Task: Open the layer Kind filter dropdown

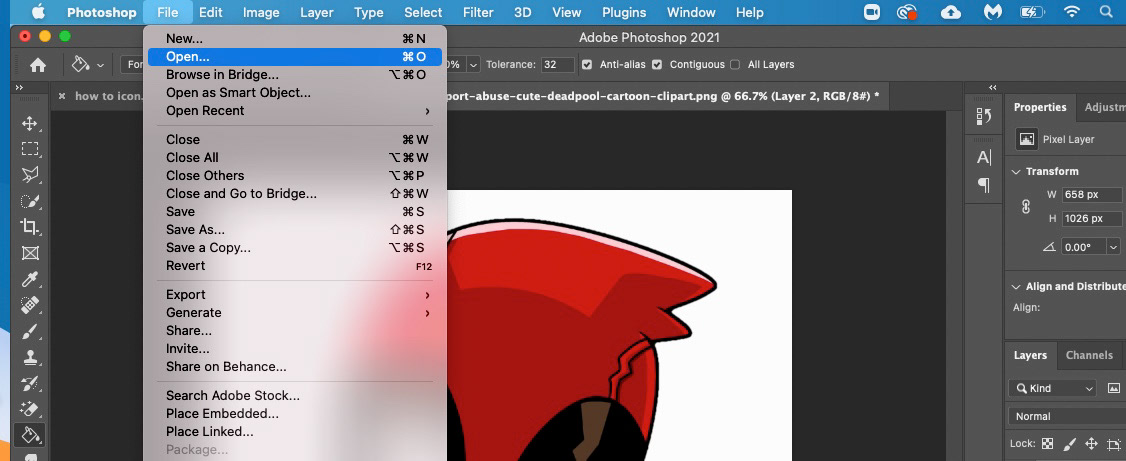Action: tap(1052, 388)
